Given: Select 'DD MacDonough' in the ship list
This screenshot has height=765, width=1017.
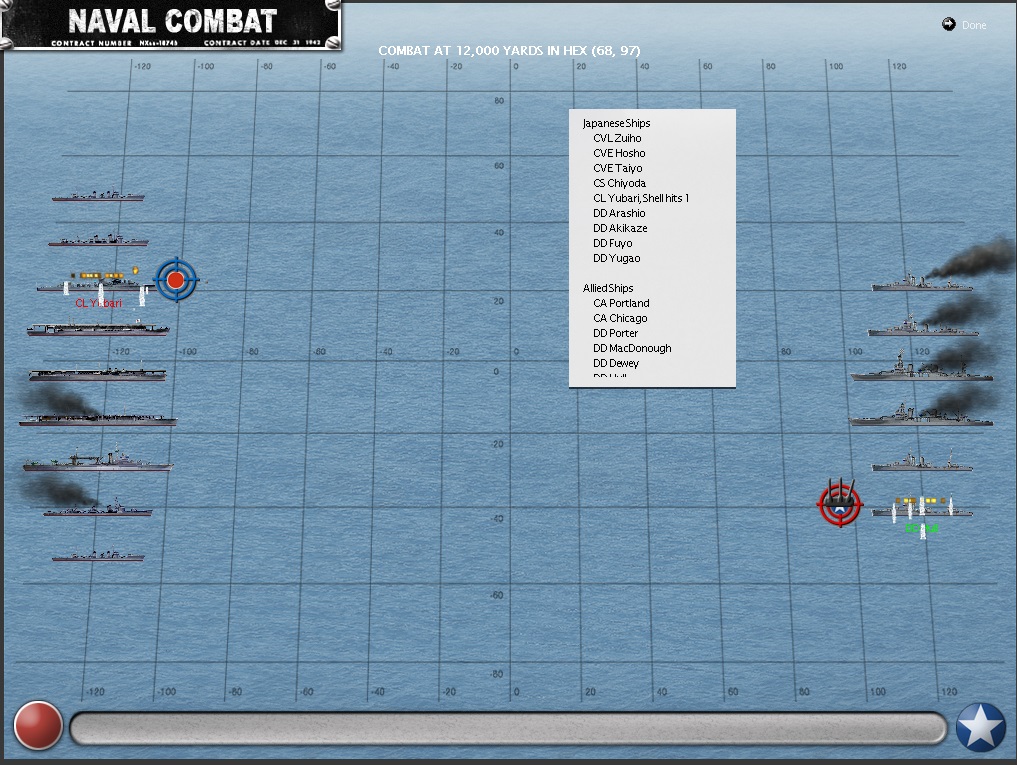Looking at the screenshot, I should pyautogui.click(x=632, y=348).
